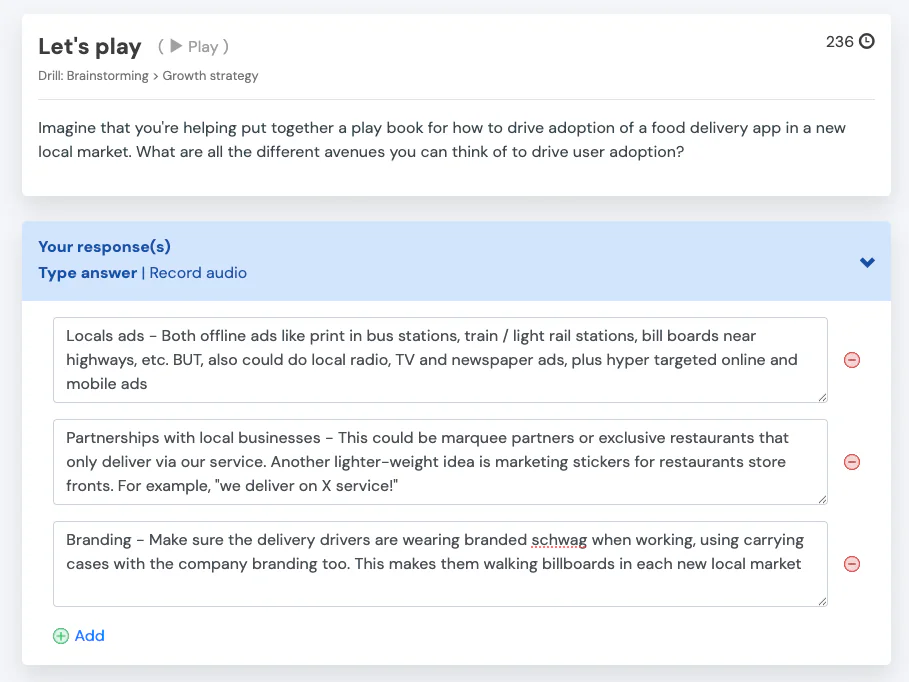This screenshot has width=909, height=682.
Task: Switch to Type answer mode
Action: (88, 273)
